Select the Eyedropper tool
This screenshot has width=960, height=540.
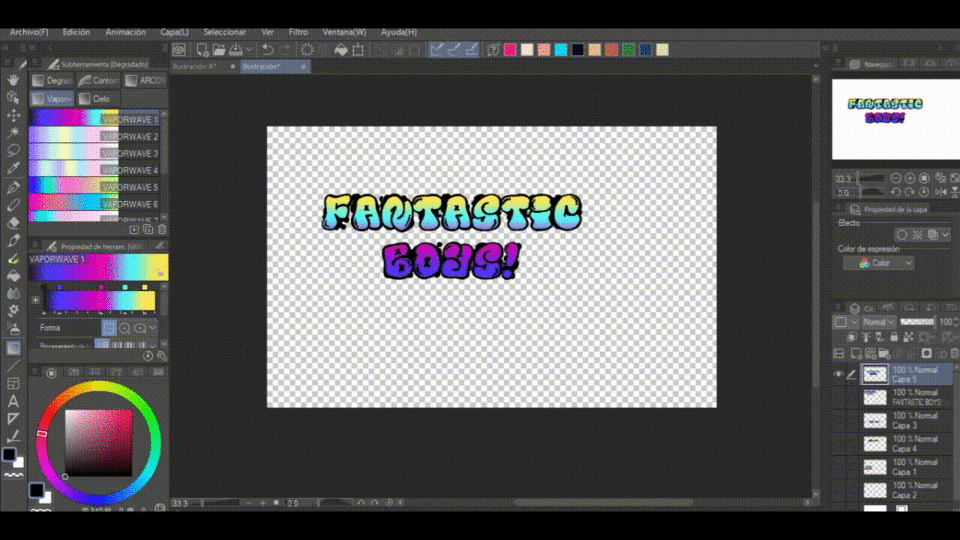14,168
